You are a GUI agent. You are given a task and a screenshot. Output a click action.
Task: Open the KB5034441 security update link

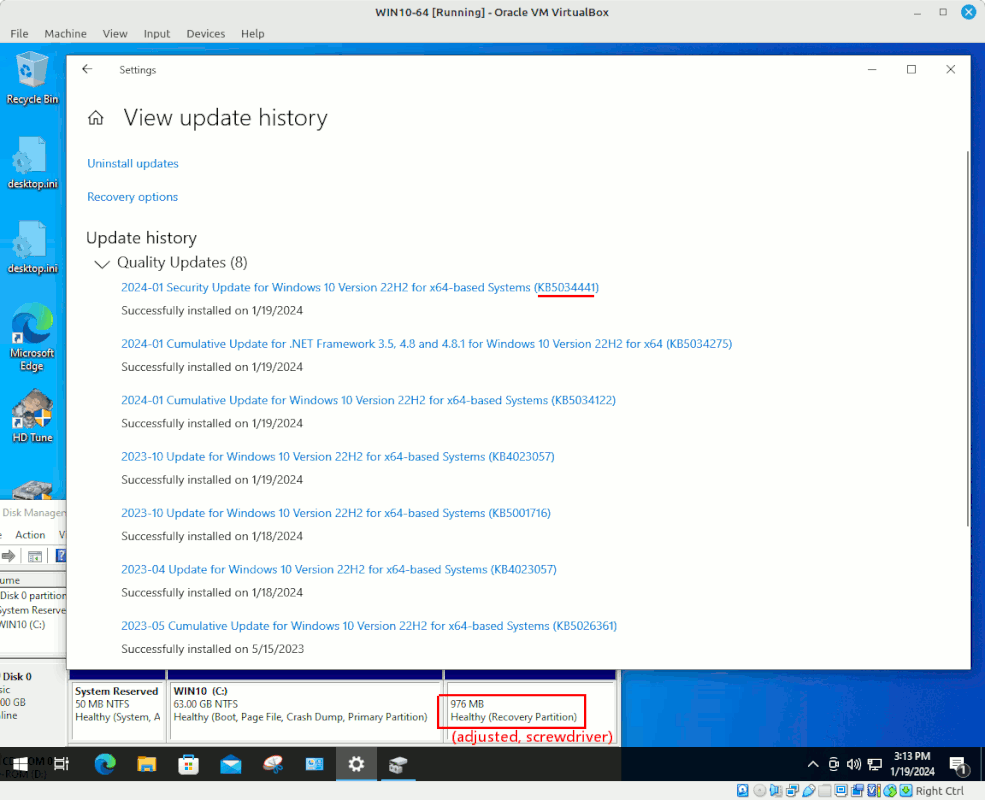coord(360,288)
